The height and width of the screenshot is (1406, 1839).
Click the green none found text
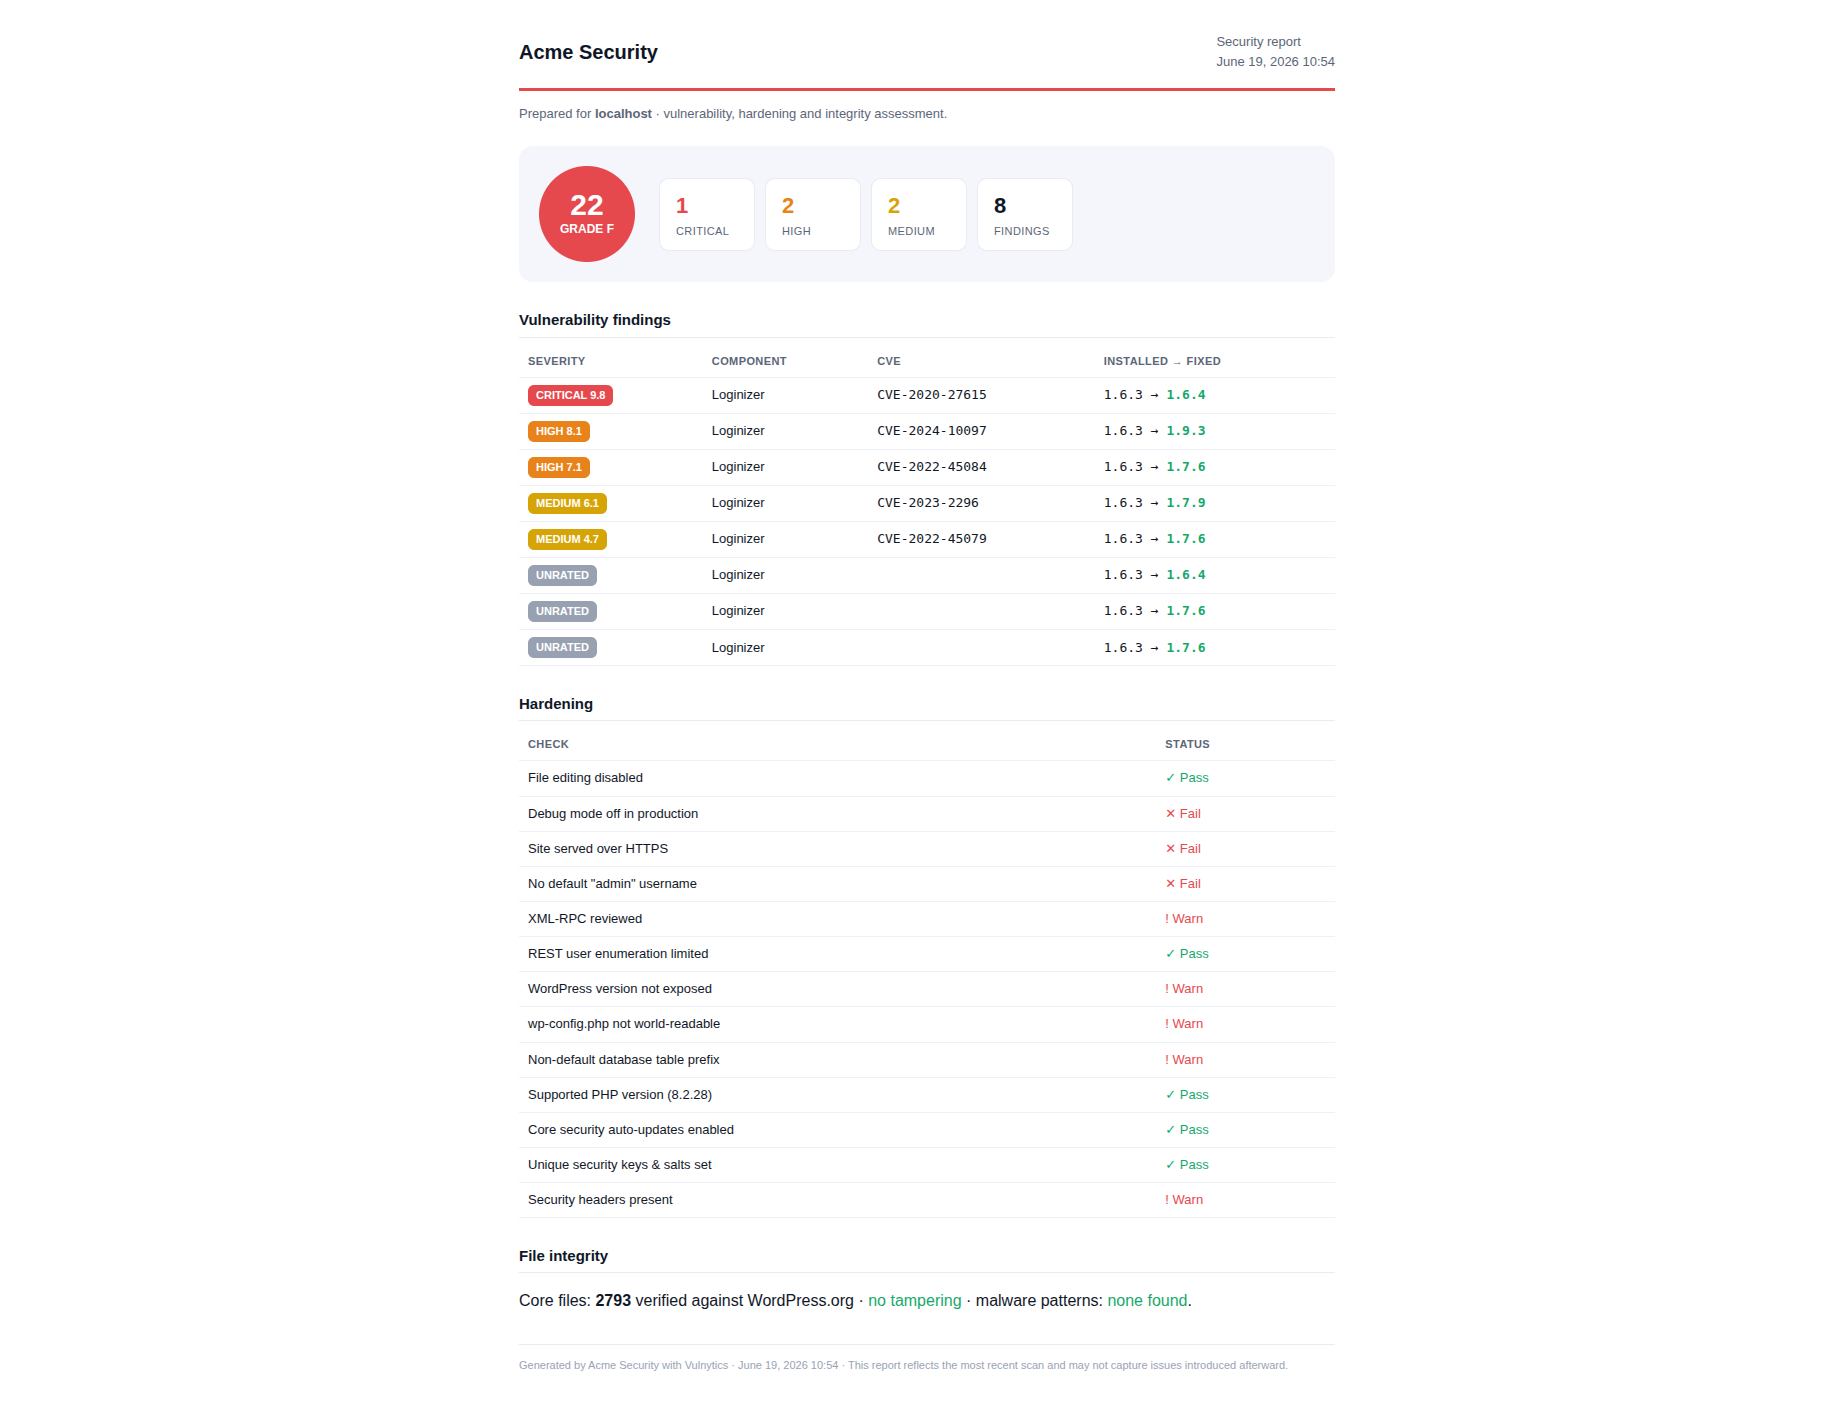pos(1147,1301)
